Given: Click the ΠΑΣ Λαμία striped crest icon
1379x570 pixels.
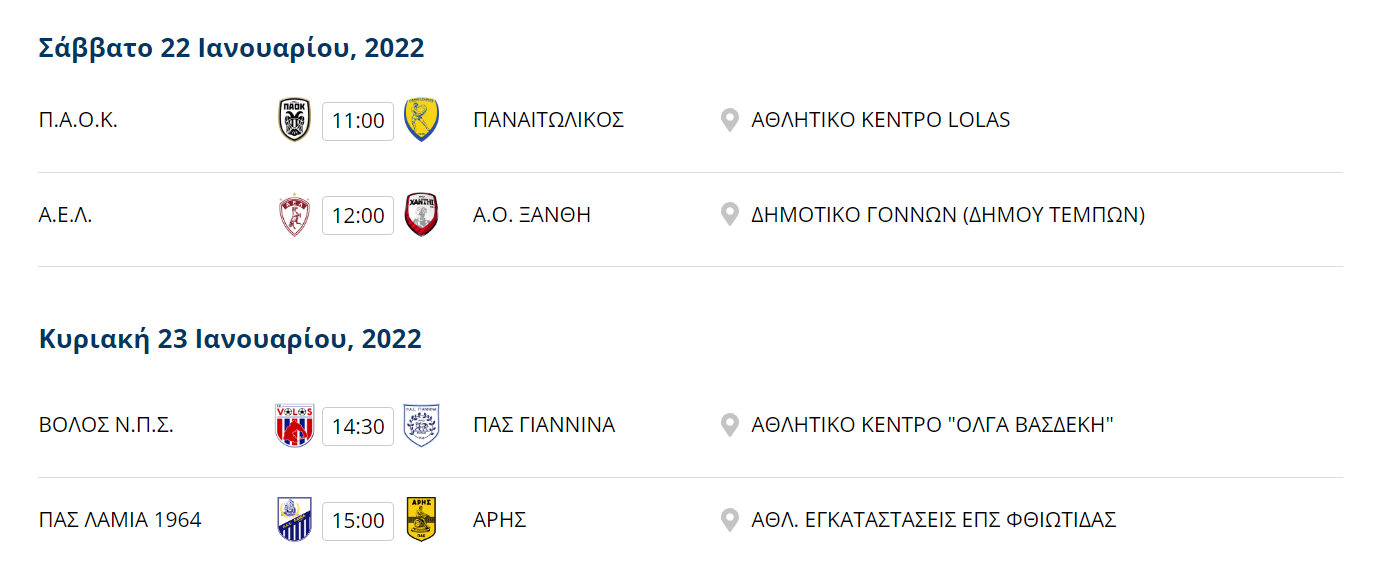Looking at the screenshot, I should (295, 520).
